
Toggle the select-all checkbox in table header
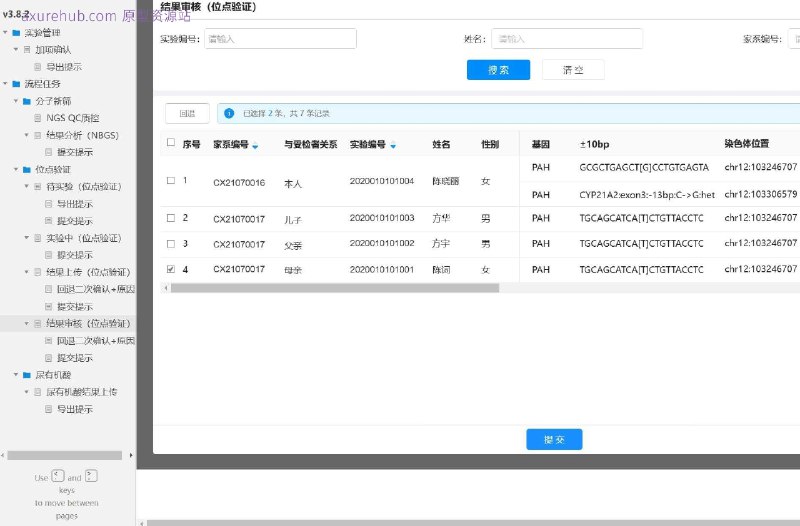(171, 142)
